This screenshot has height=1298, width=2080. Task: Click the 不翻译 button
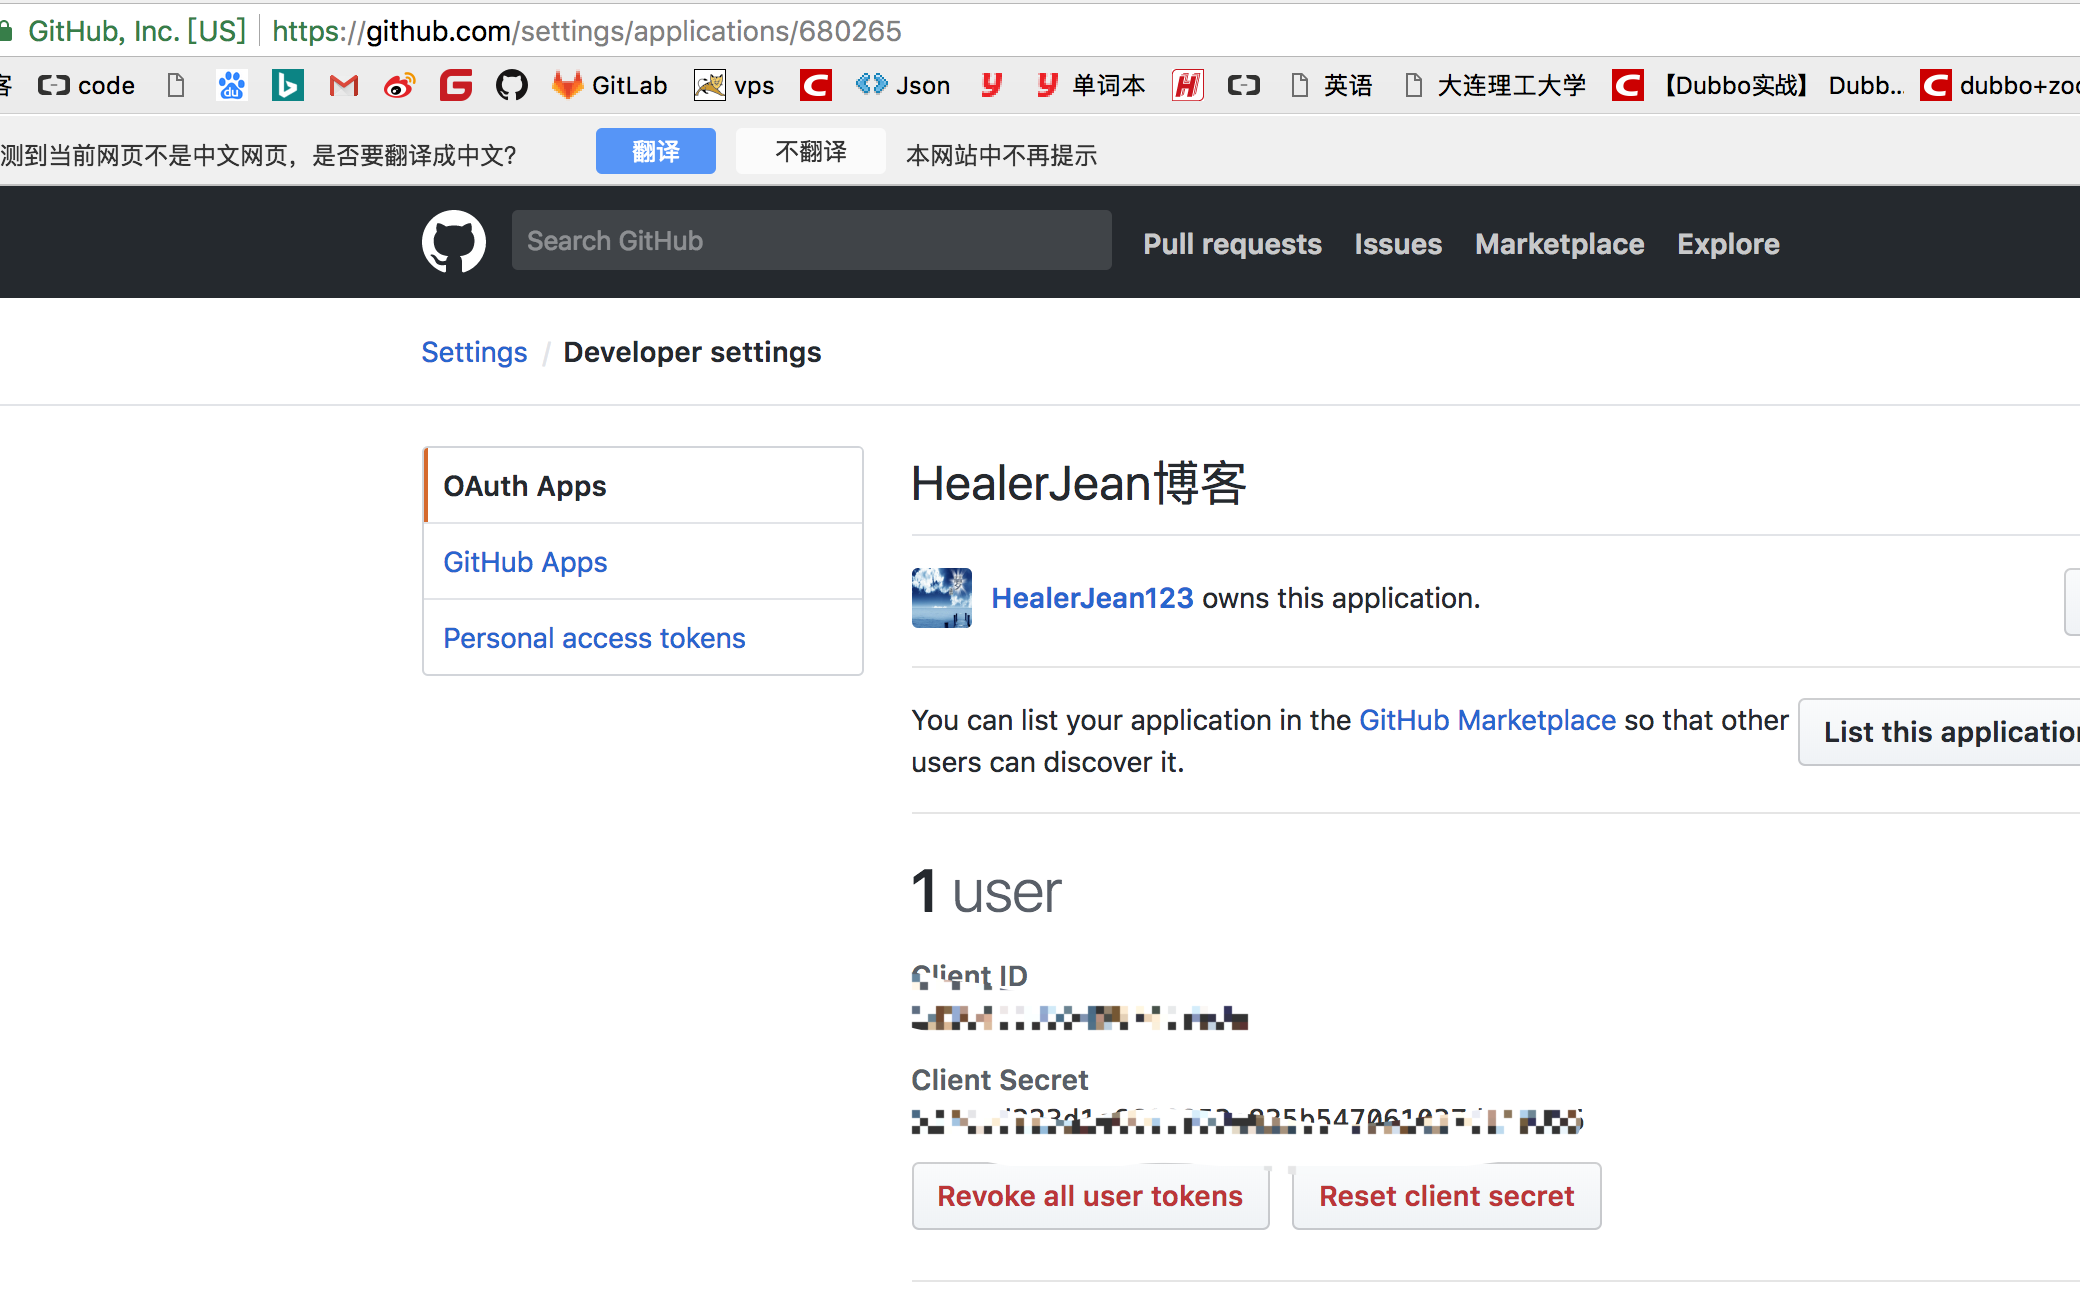tap(810, 152)
